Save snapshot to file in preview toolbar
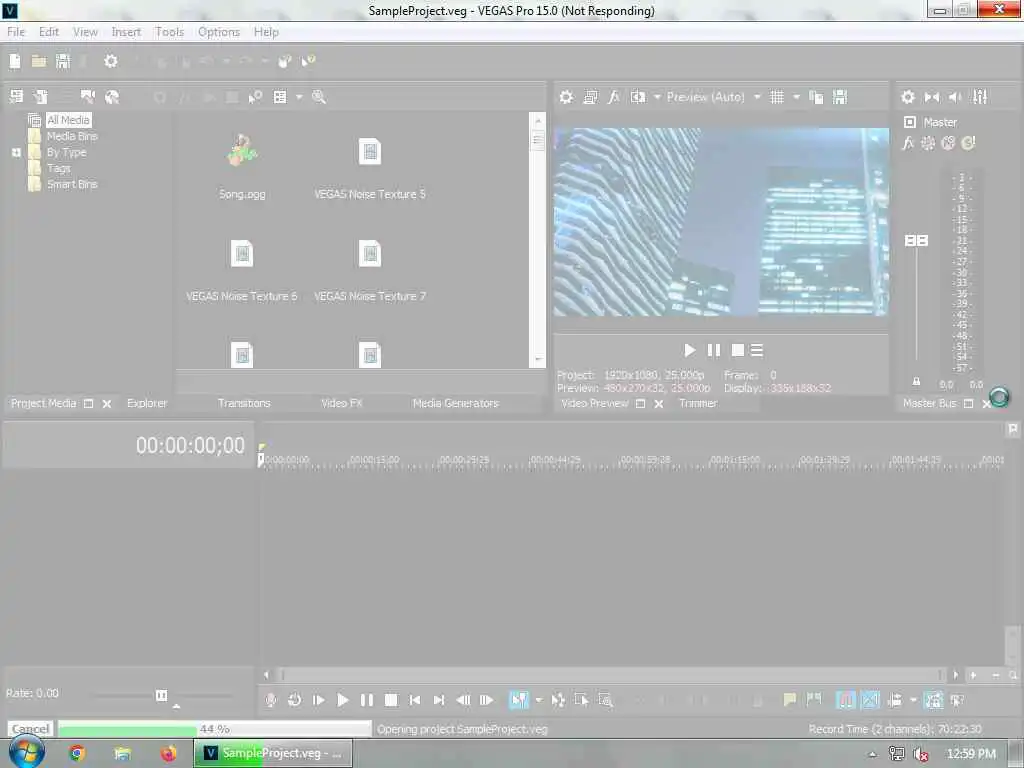 click(840, 97)
